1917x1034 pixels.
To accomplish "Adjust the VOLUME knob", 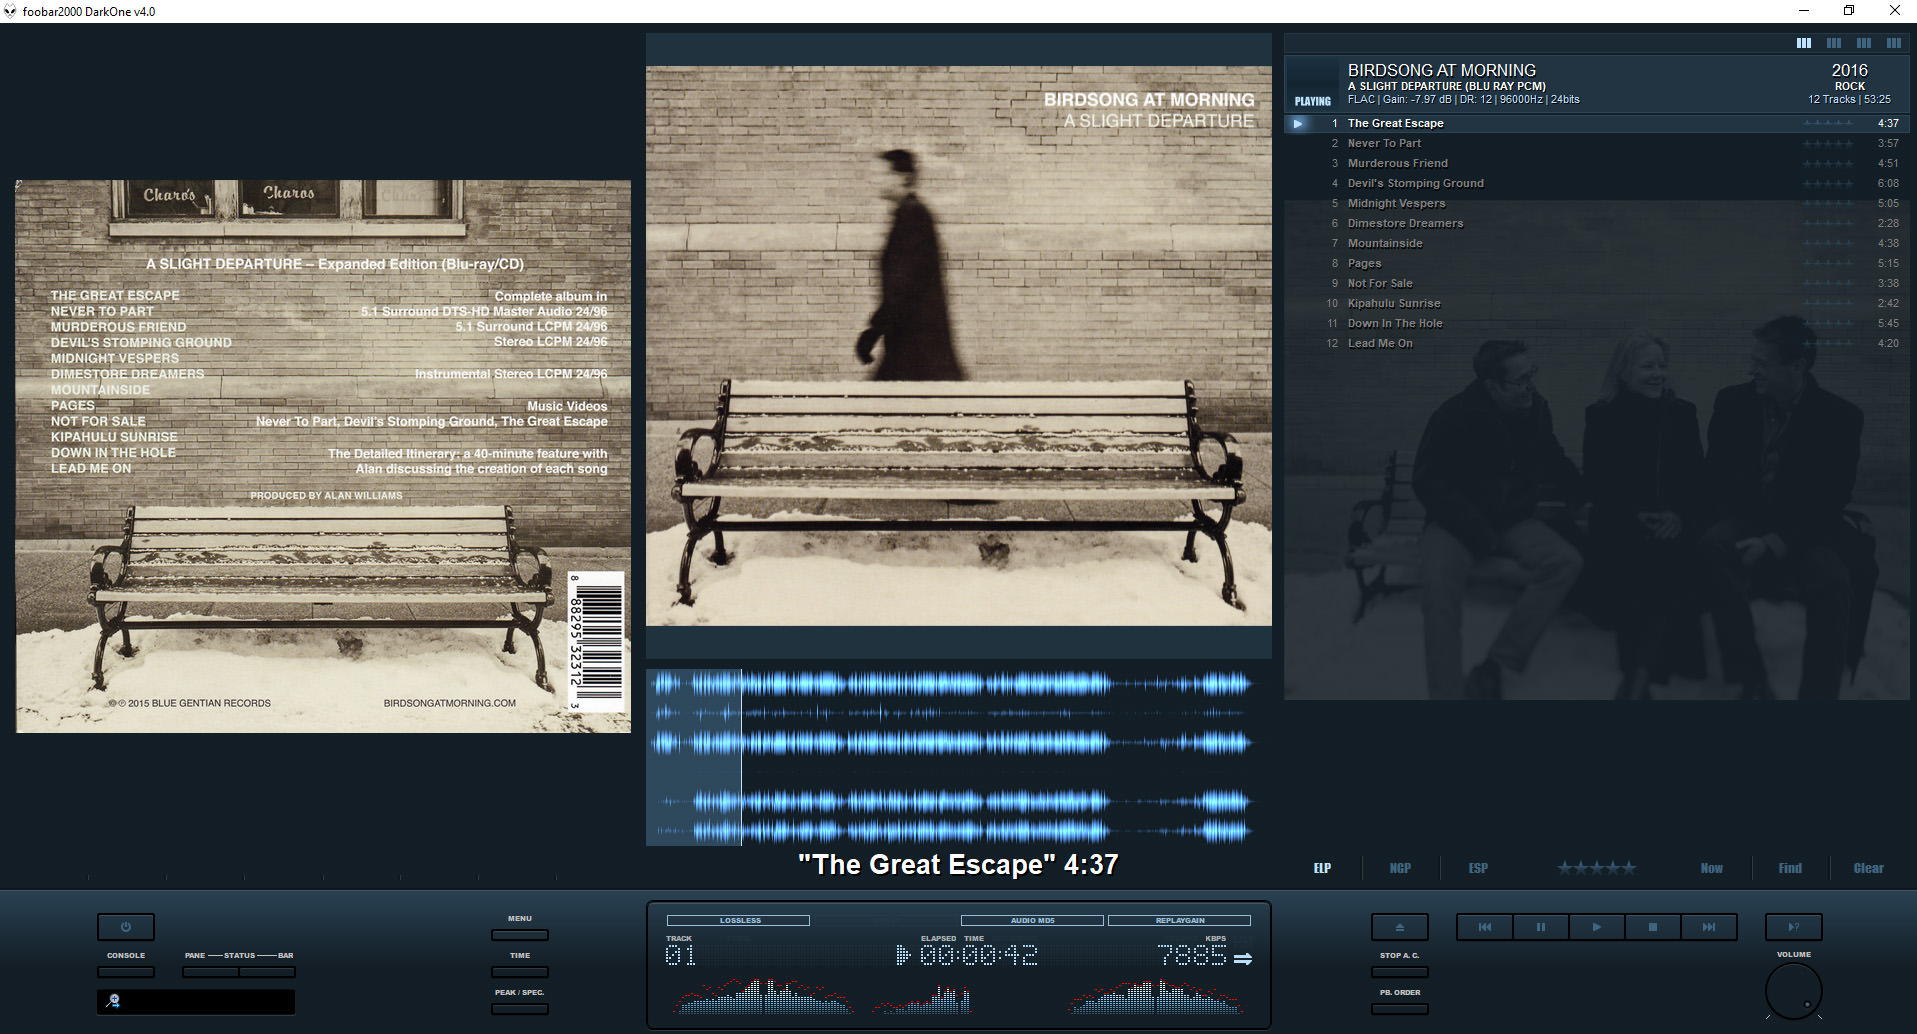I will click(1794, 991).
